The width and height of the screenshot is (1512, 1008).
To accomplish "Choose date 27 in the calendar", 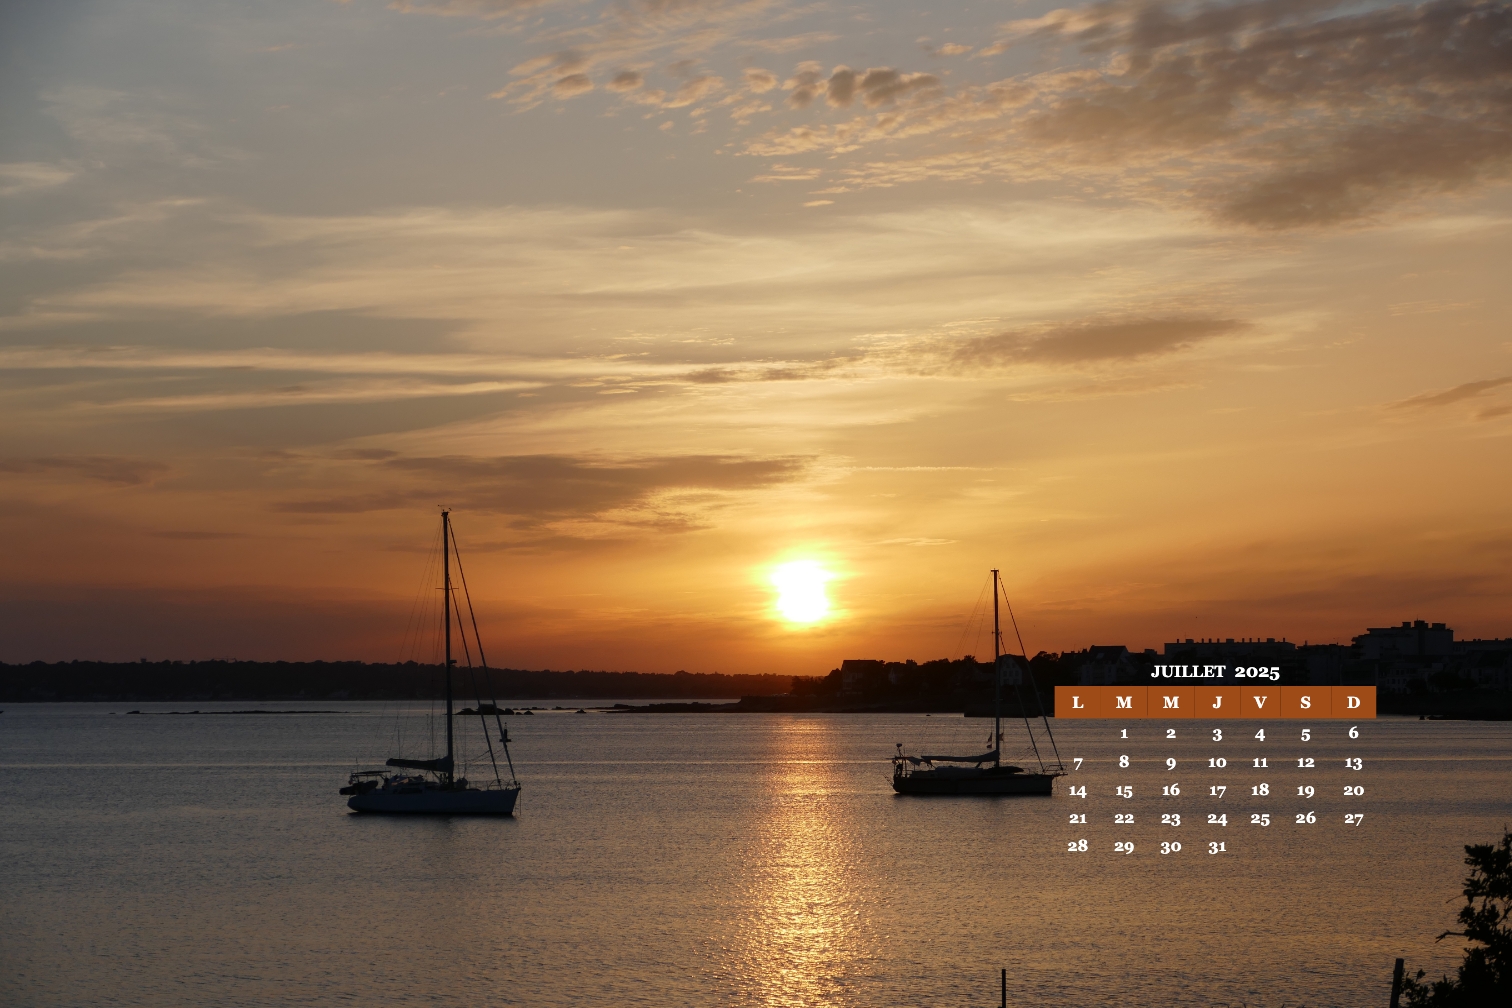I will (x=1353, y=818).
